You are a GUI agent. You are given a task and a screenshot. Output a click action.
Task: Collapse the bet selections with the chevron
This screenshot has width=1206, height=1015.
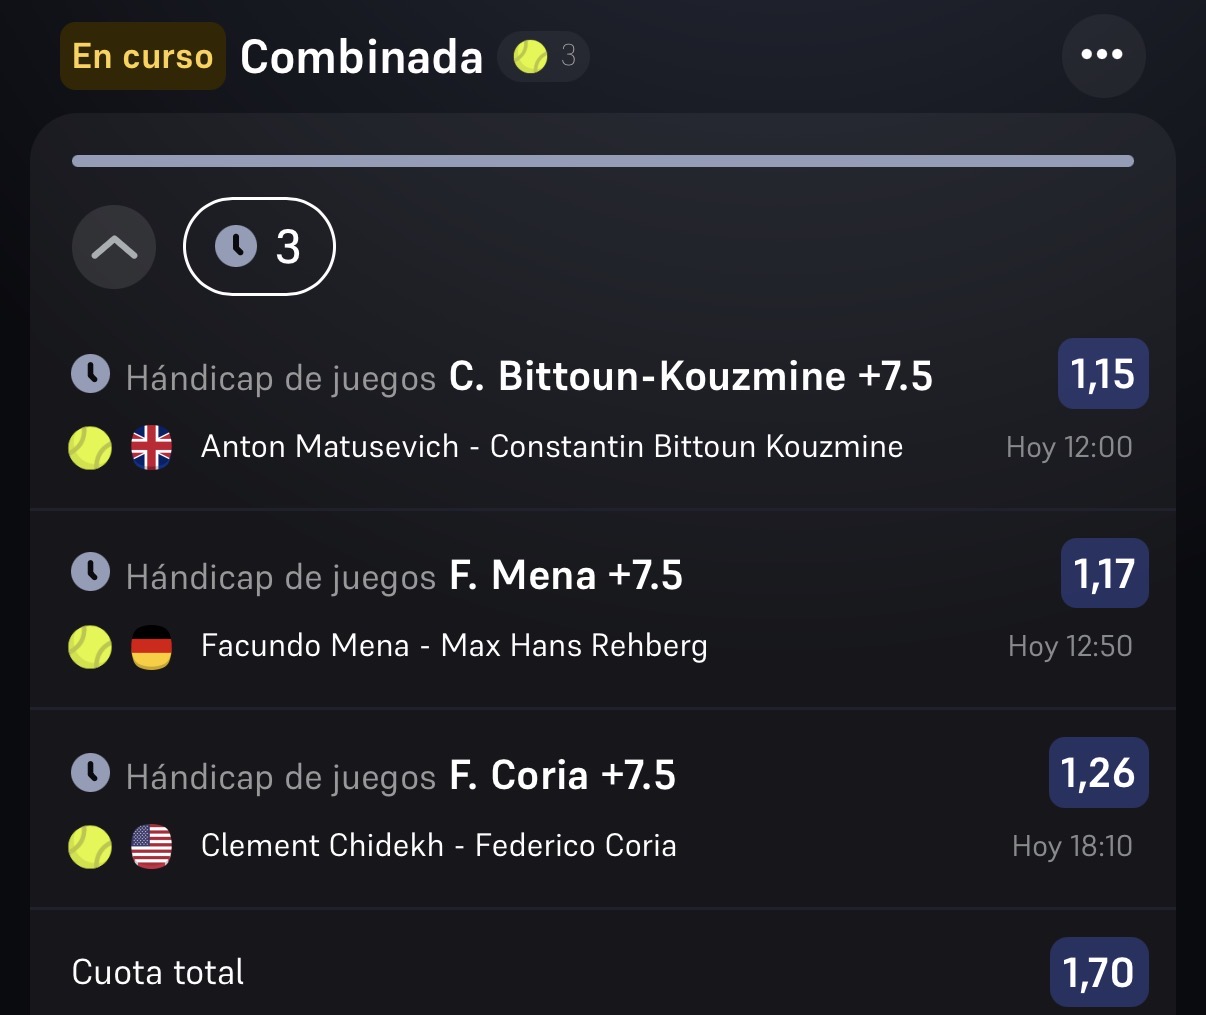coord(114,247)
